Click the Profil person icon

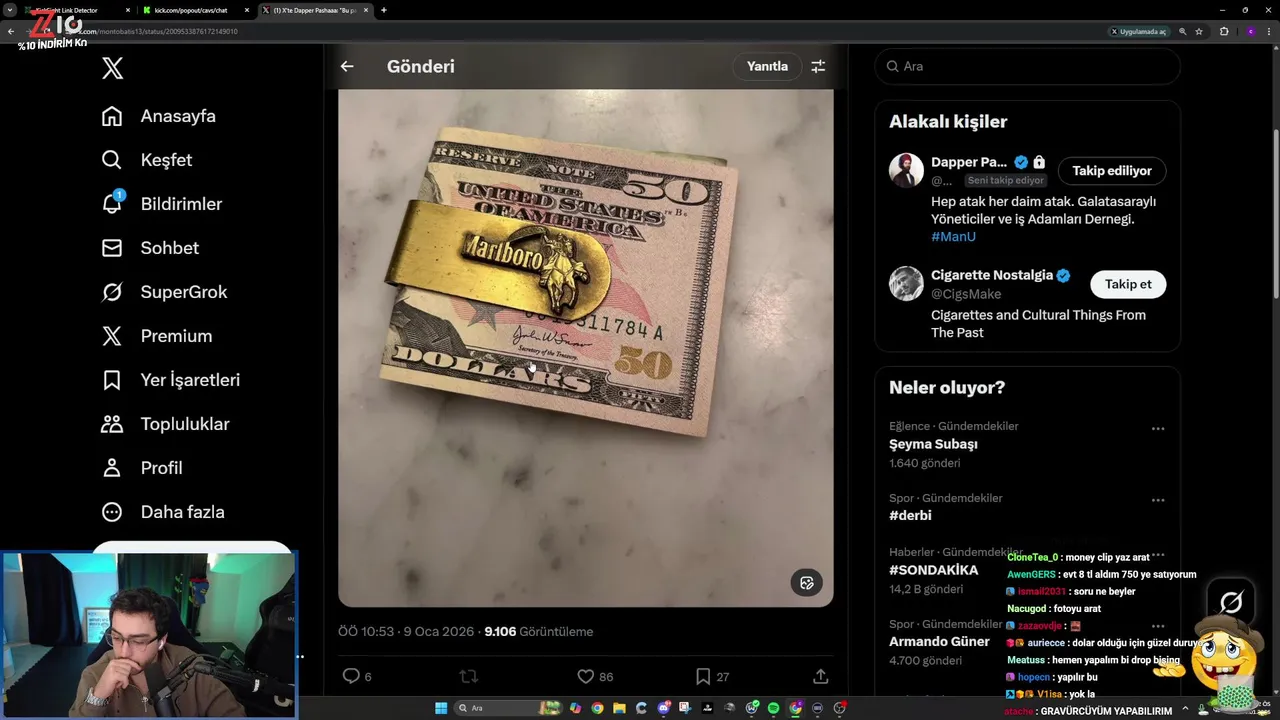click(x=112, y=468)
